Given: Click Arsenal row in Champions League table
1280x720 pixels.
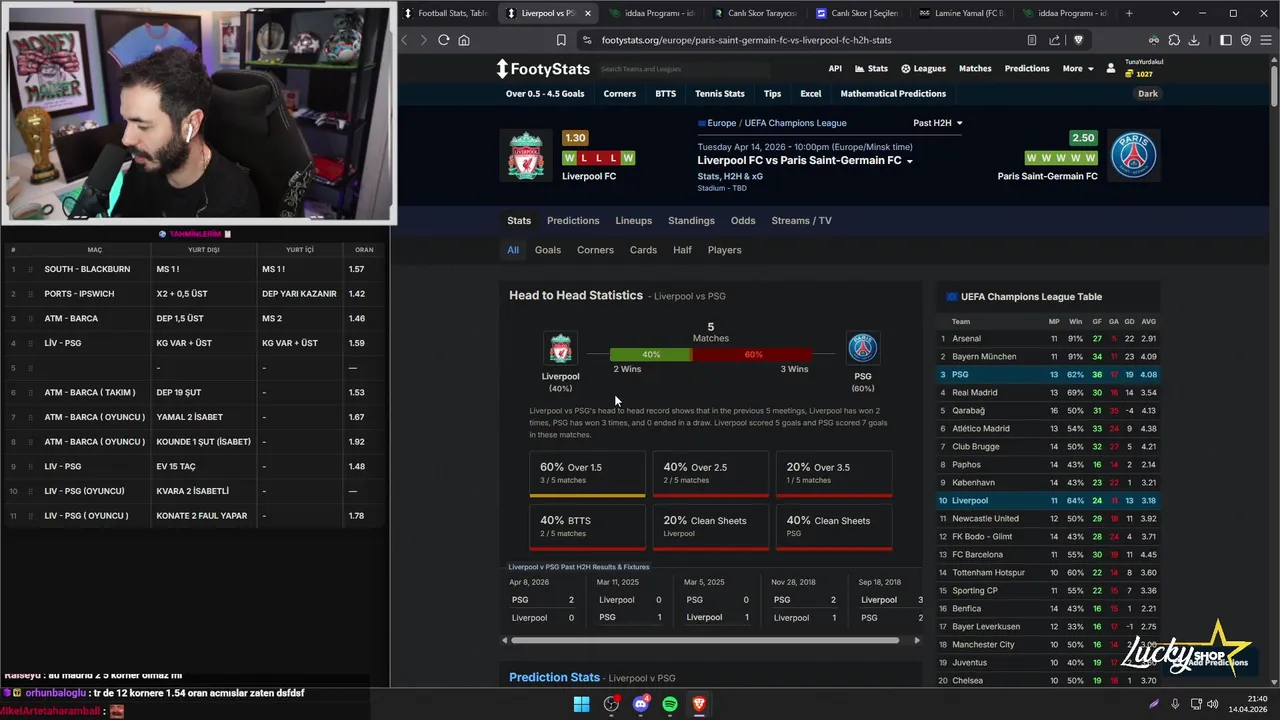Looking at the screenshot, I should tap(1048, 339).
